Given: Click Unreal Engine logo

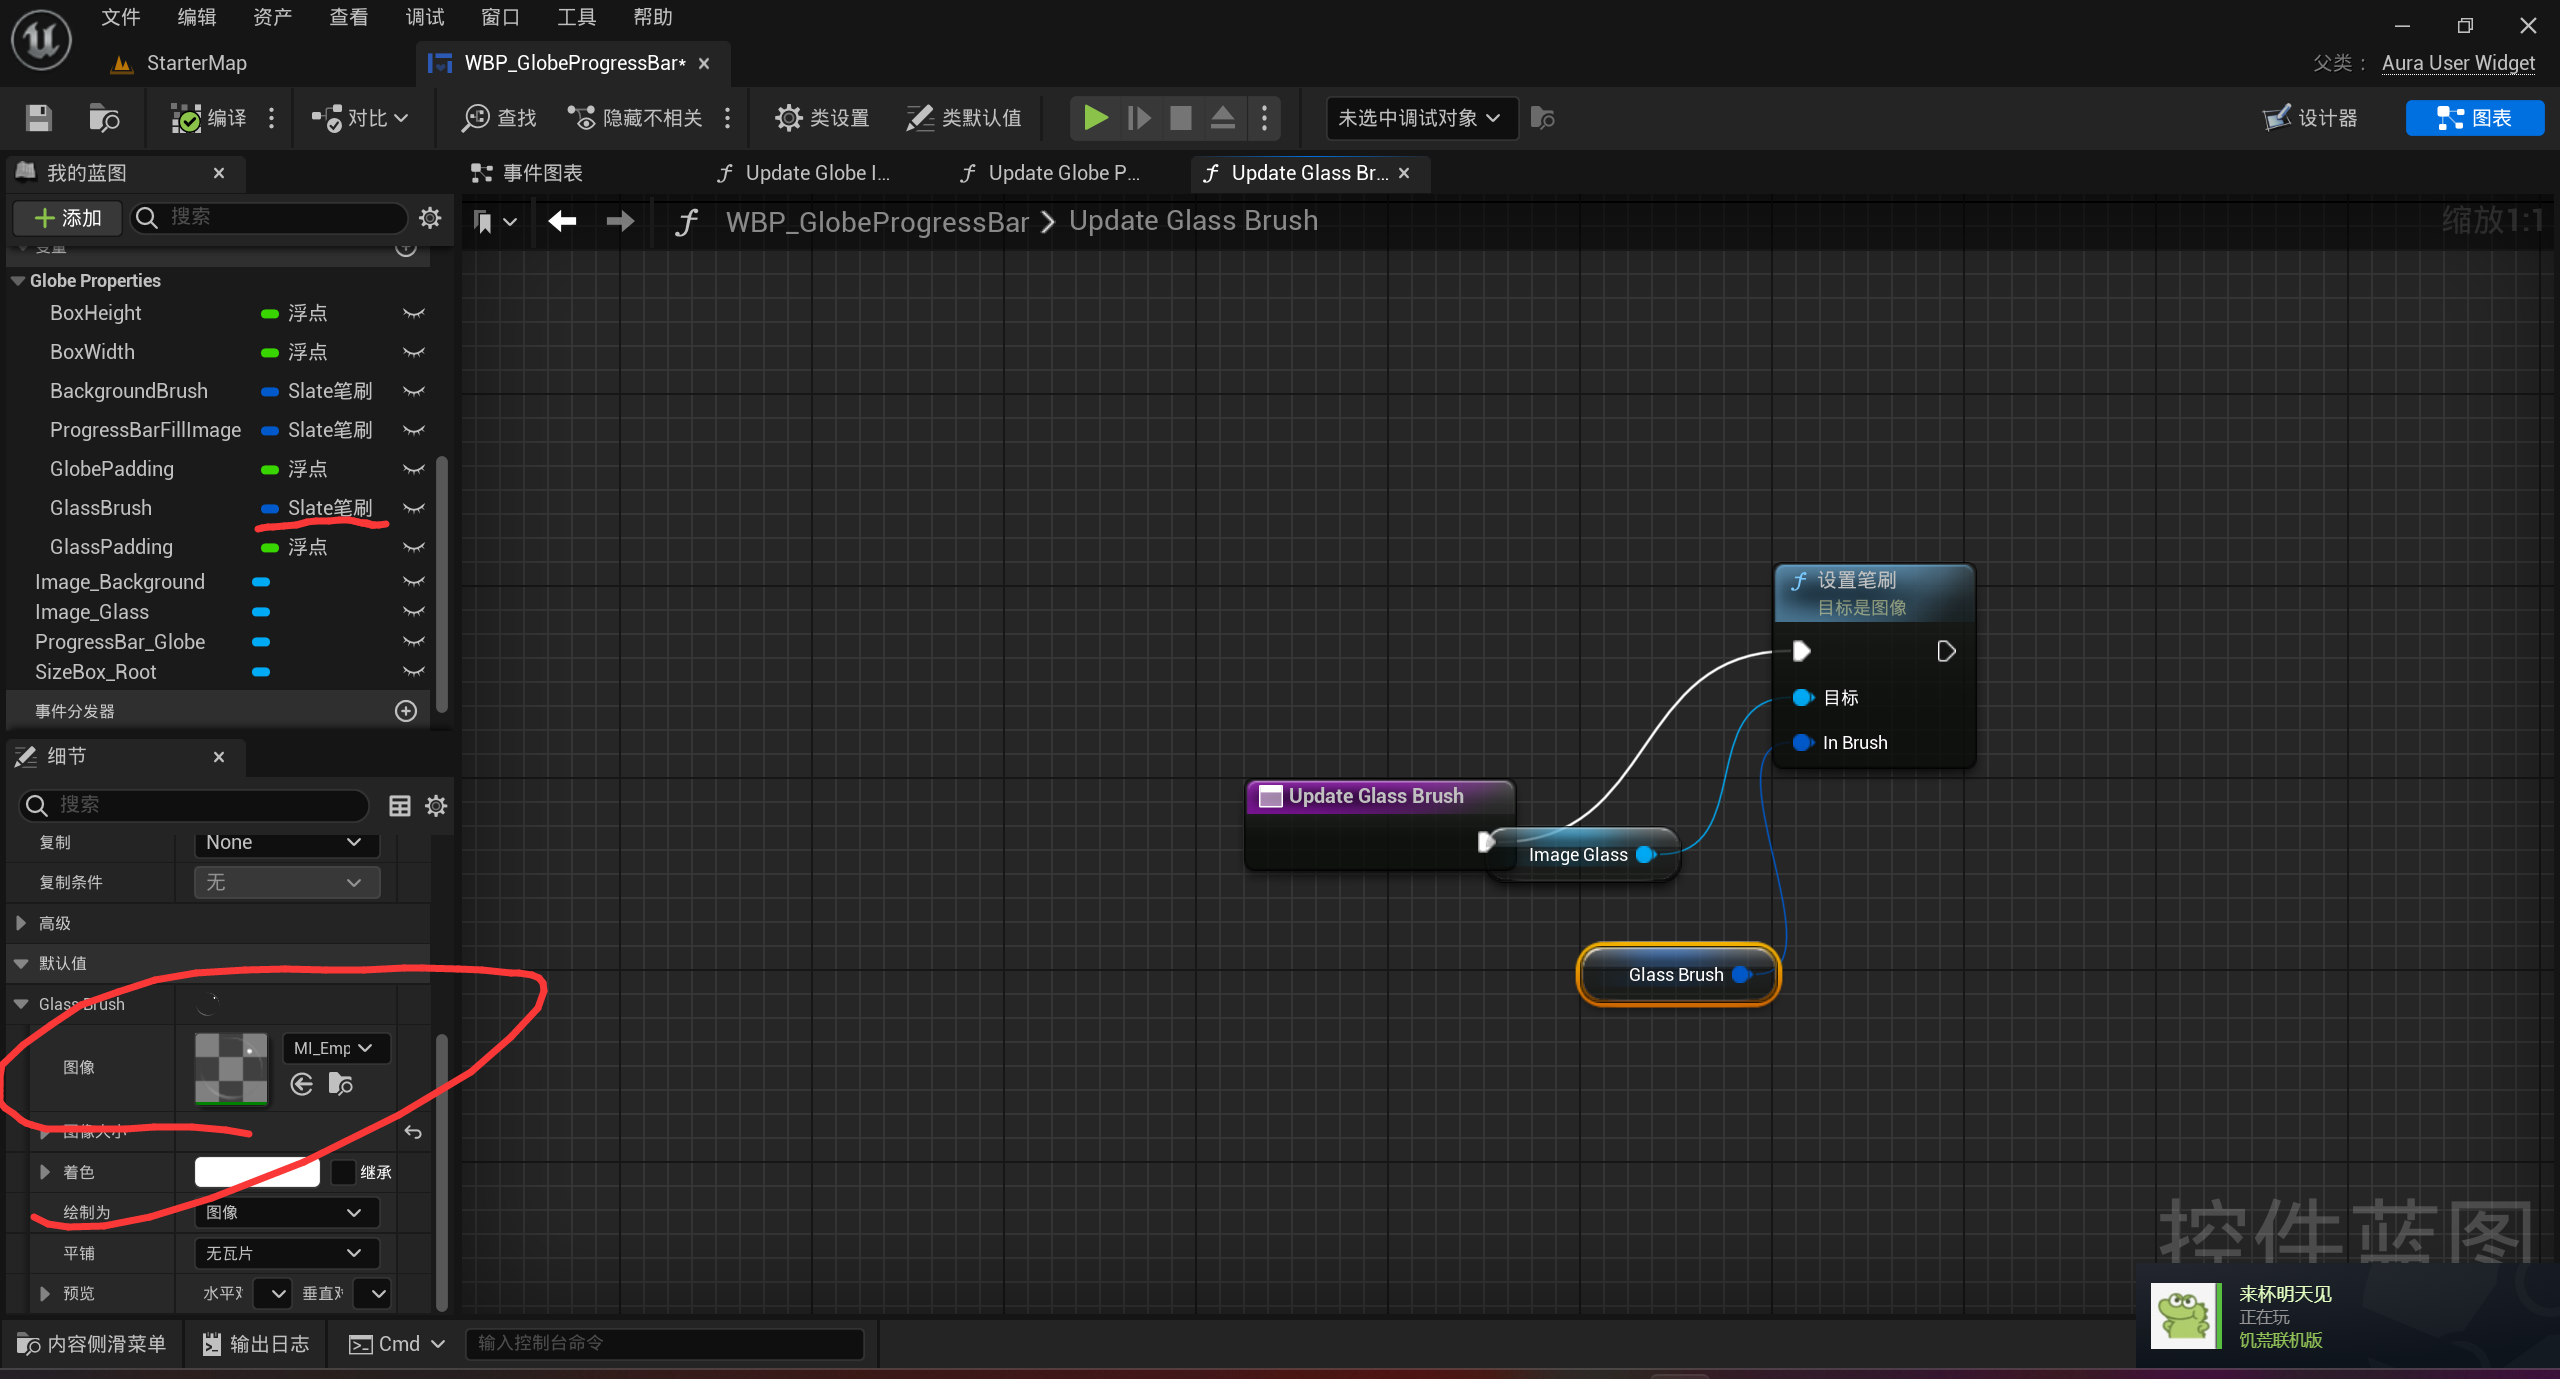Looking at the screenshot, I should tap(41, 41).
